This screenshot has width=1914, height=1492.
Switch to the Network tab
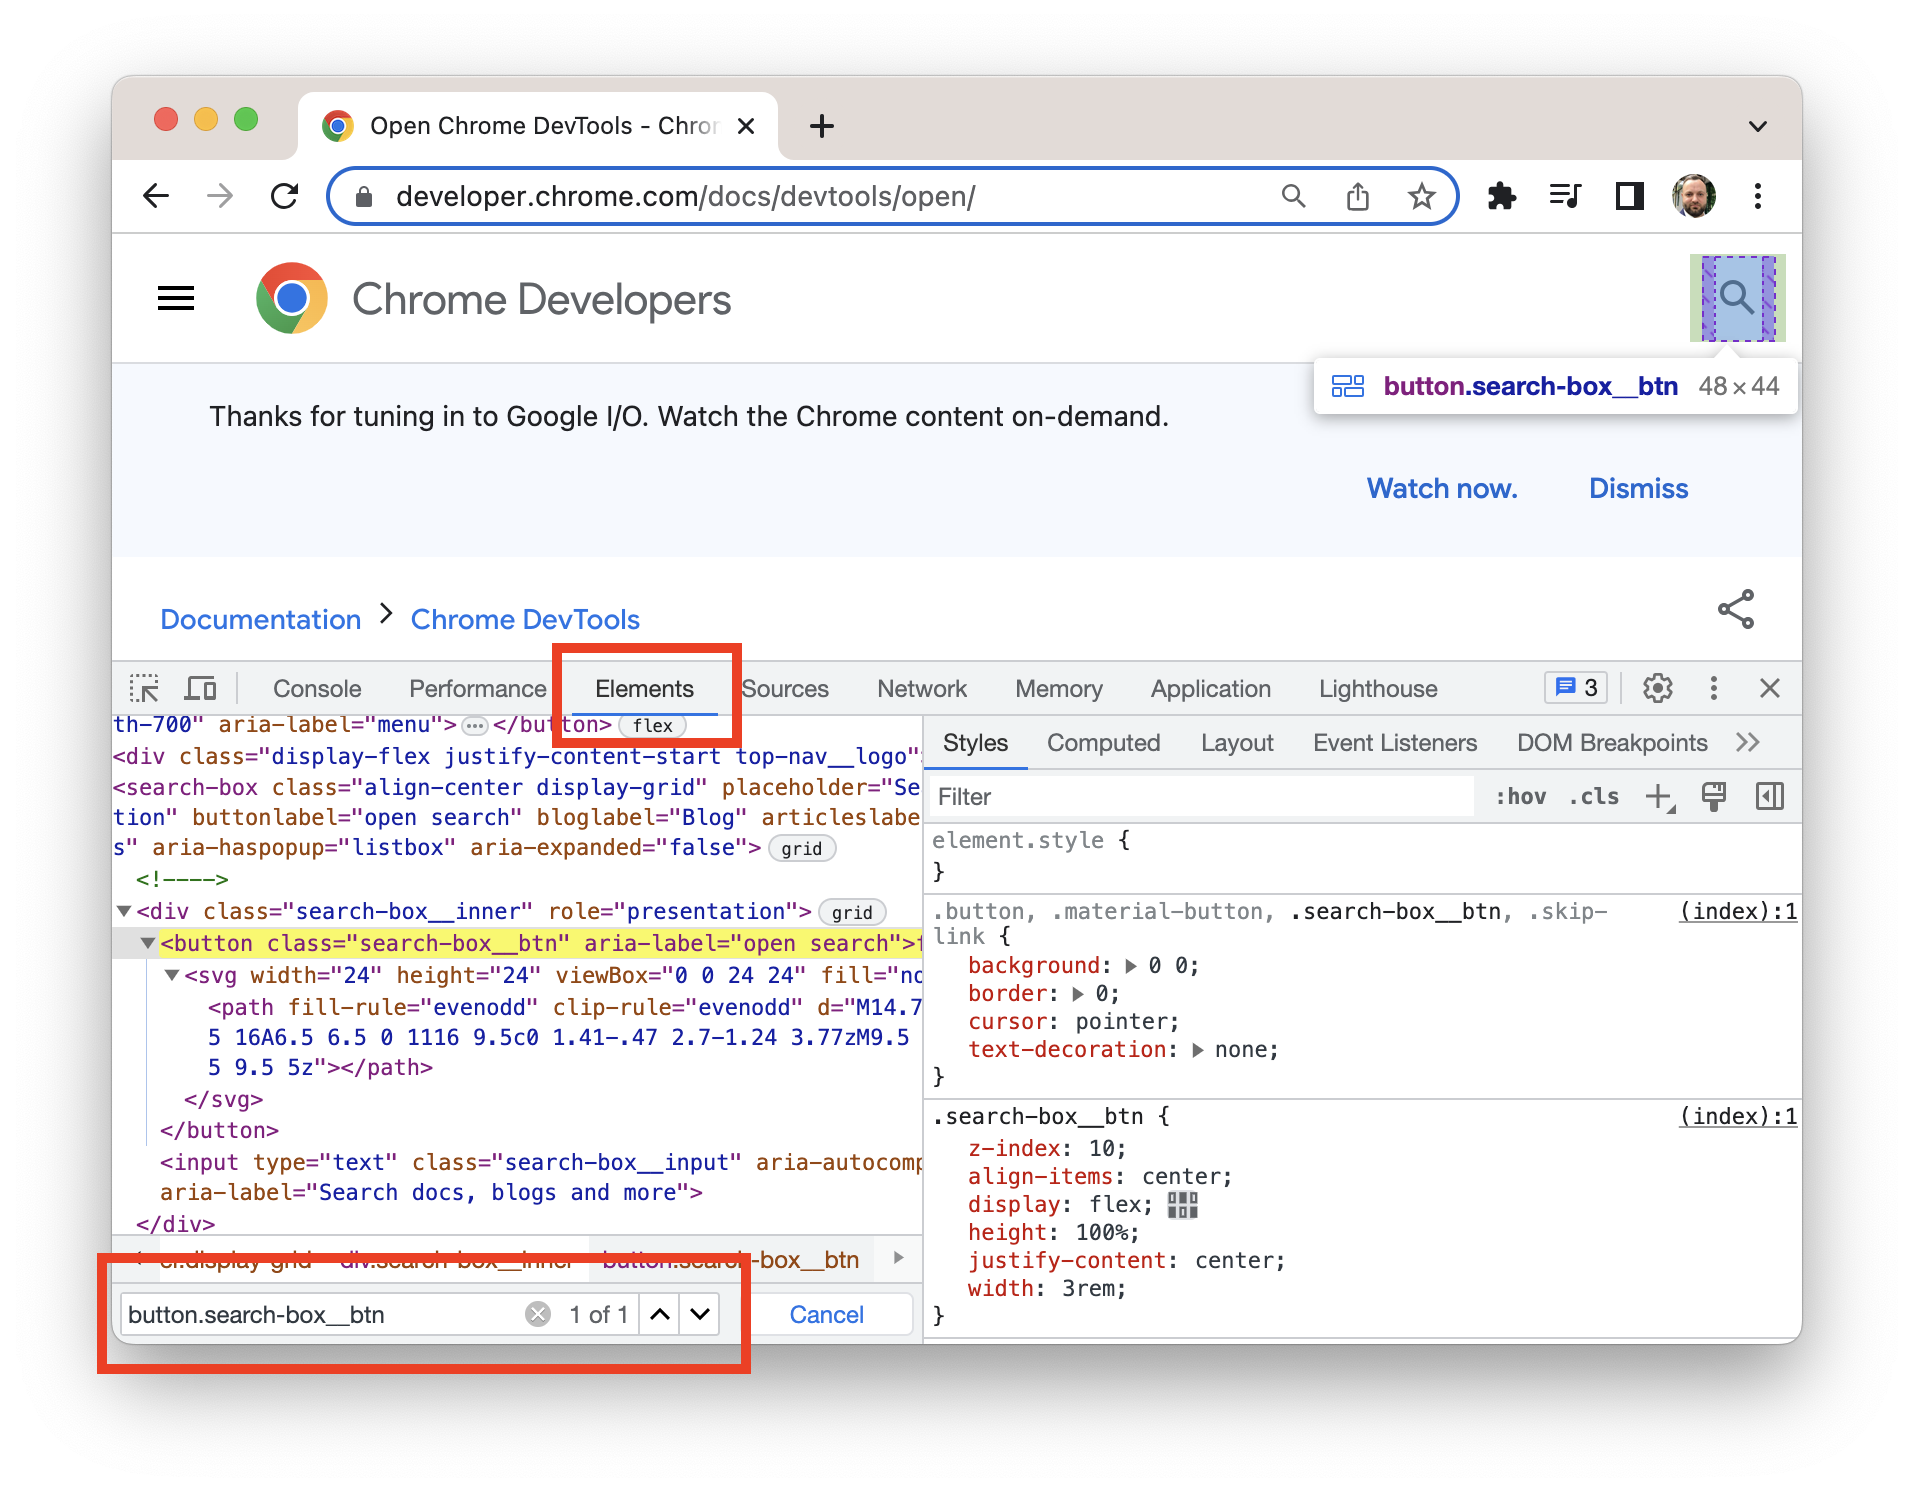tap(922, 688)
